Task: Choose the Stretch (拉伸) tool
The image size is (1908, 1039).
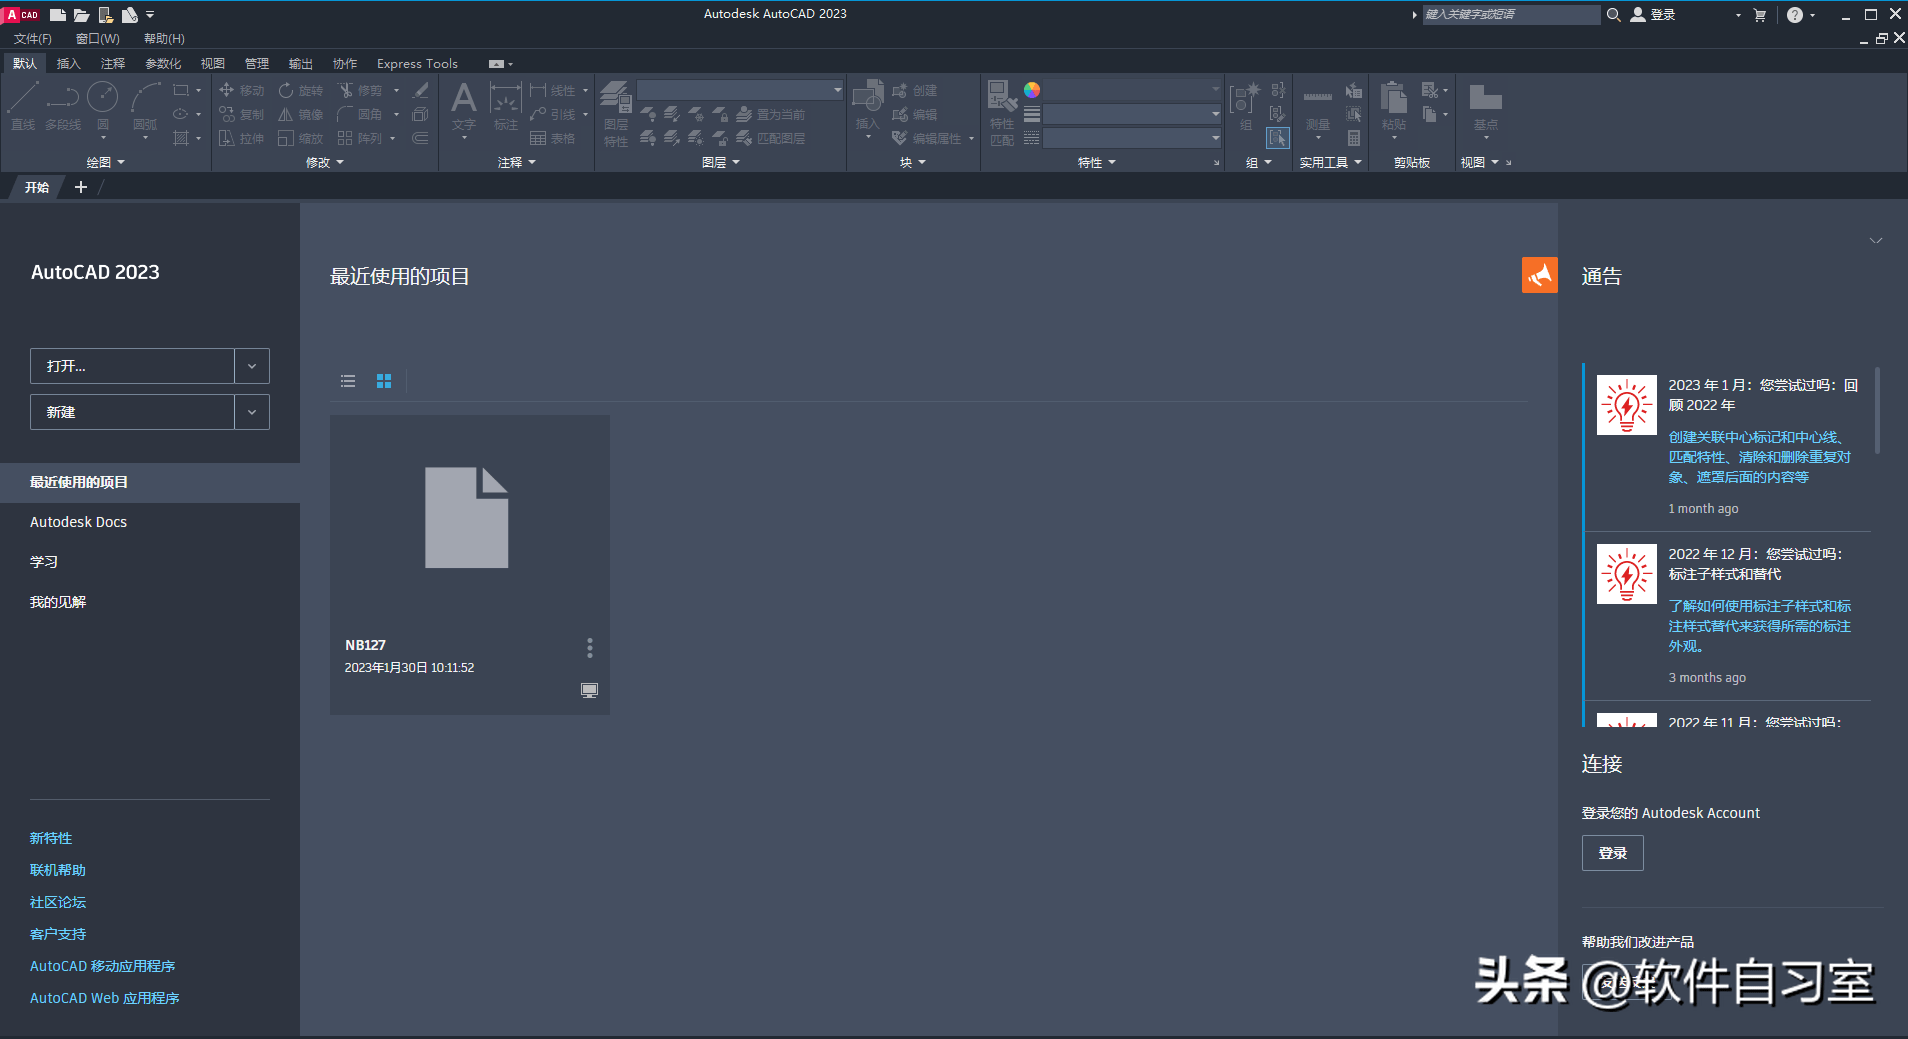Action: (x=242, y=138)
